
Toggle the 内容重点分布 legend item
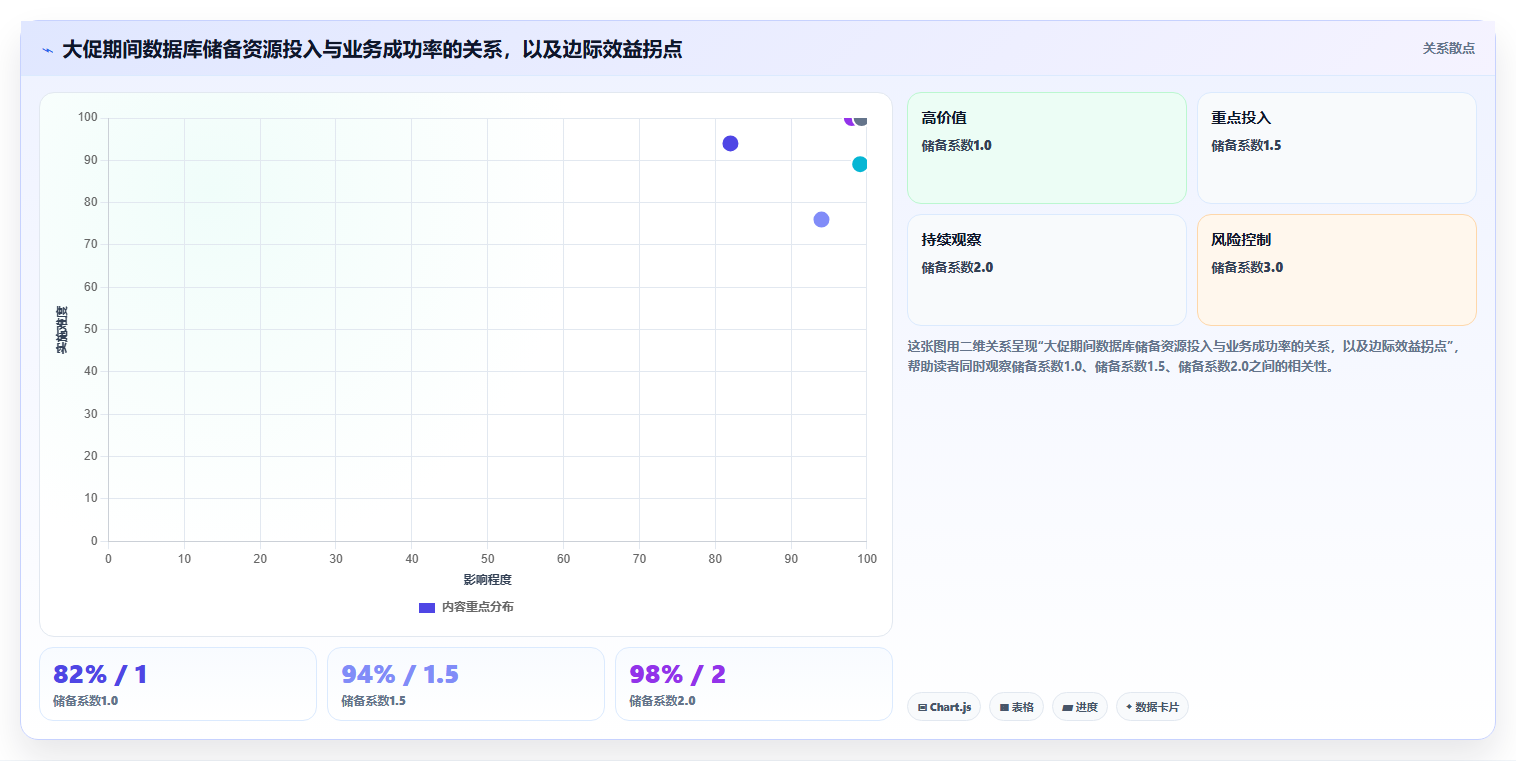(x=466, y=607)
